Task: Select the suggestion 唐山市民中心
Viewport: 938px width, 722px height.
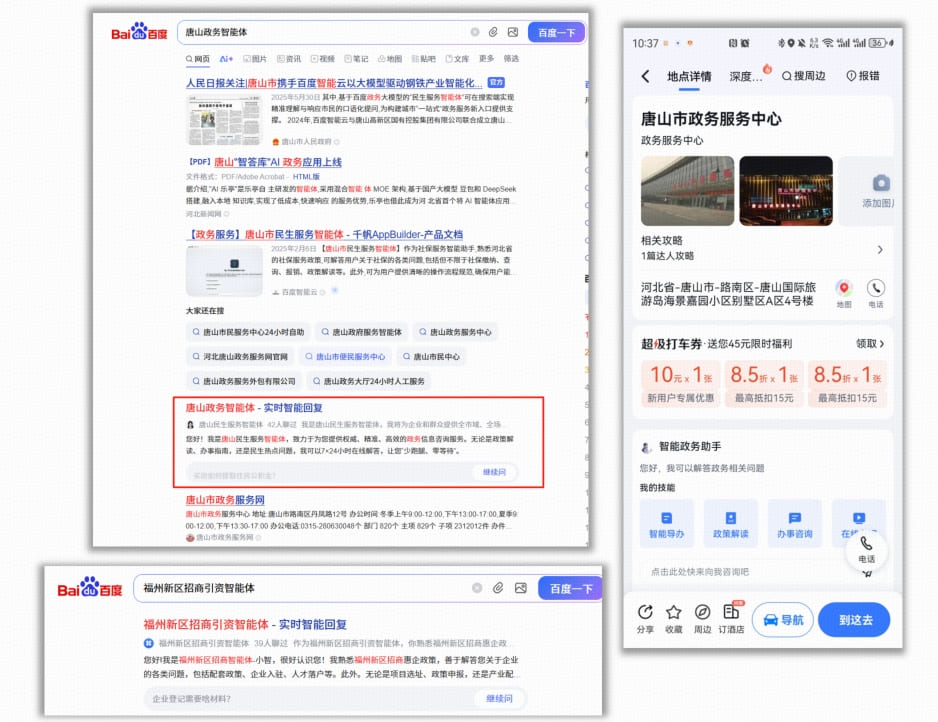Action: click(x=431, y=357)
